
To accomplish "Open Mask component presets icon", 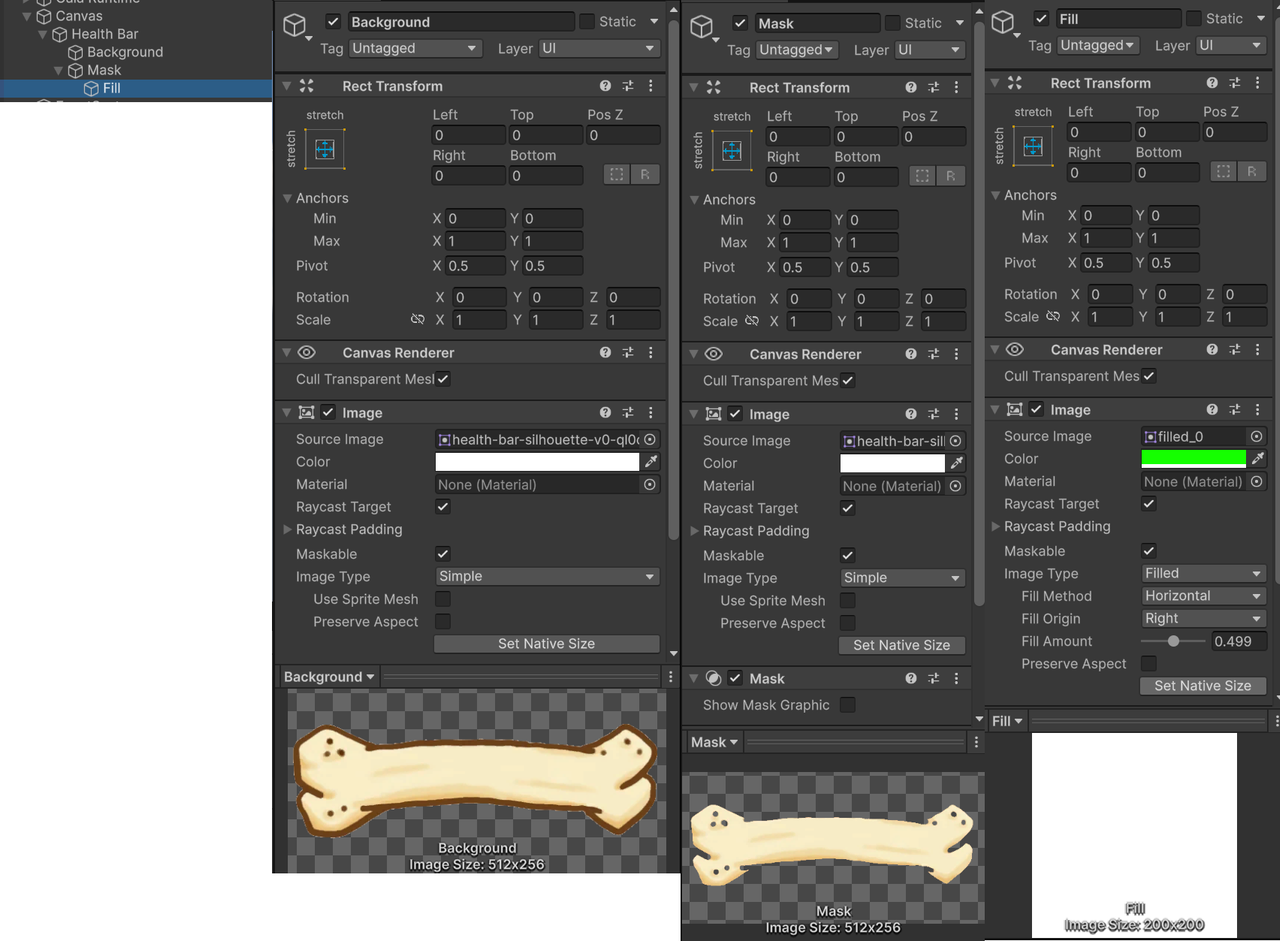I will point(933,678).
